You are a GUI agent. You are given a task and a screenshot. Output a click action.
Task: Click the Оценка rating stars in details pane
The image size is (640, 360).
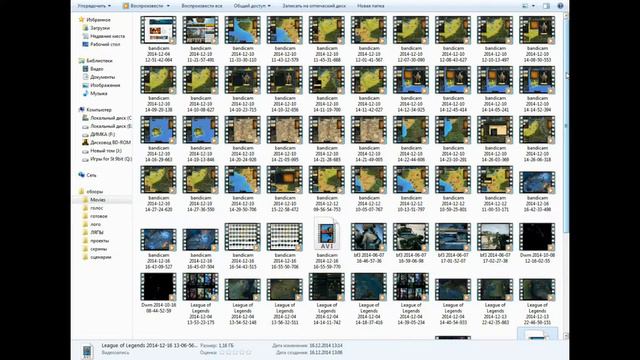click(237, 352)
